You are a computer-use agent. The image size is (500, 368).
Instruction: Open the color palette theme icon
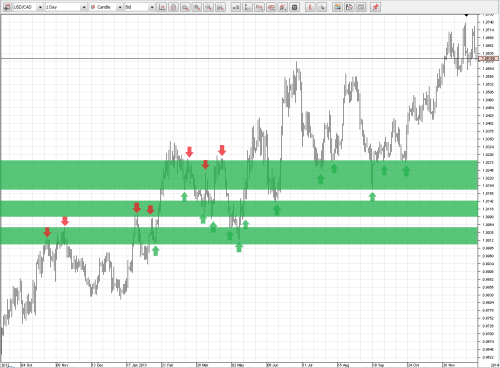click(337, 7)
